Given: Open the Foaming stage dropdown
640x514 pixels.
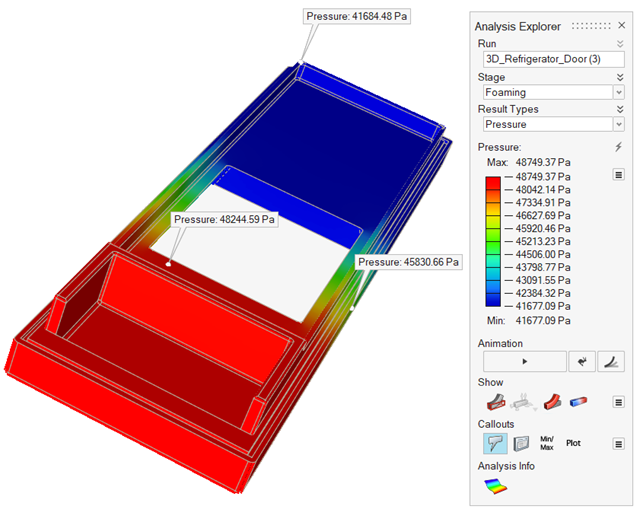Looking at the screenshot, I should click(x=619, y=92).
